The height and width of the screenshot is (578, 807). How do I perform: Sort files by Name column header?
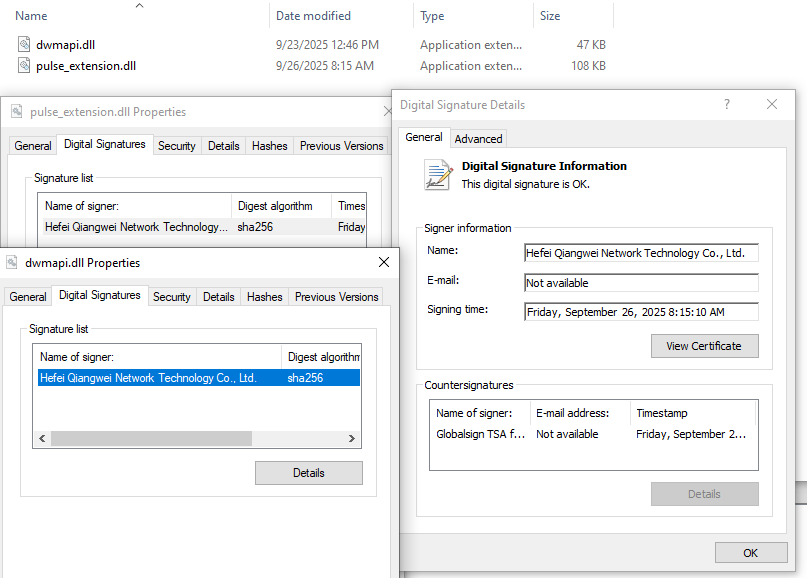[x=32, y=16]
